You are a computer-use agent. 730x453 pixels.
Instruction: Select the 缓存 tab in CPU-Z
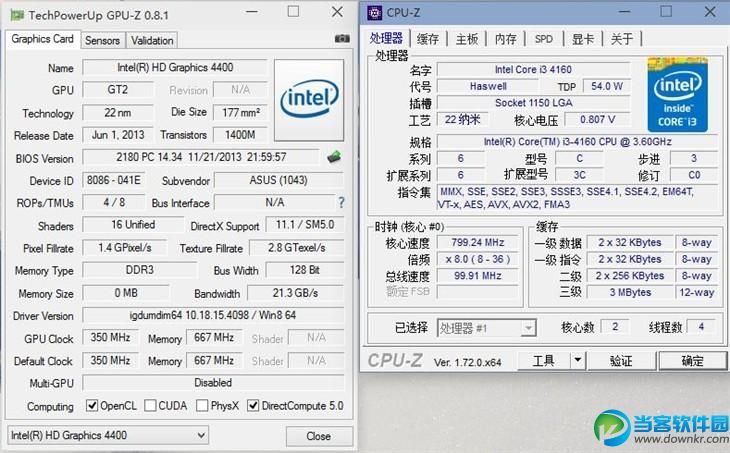point(428,39)
